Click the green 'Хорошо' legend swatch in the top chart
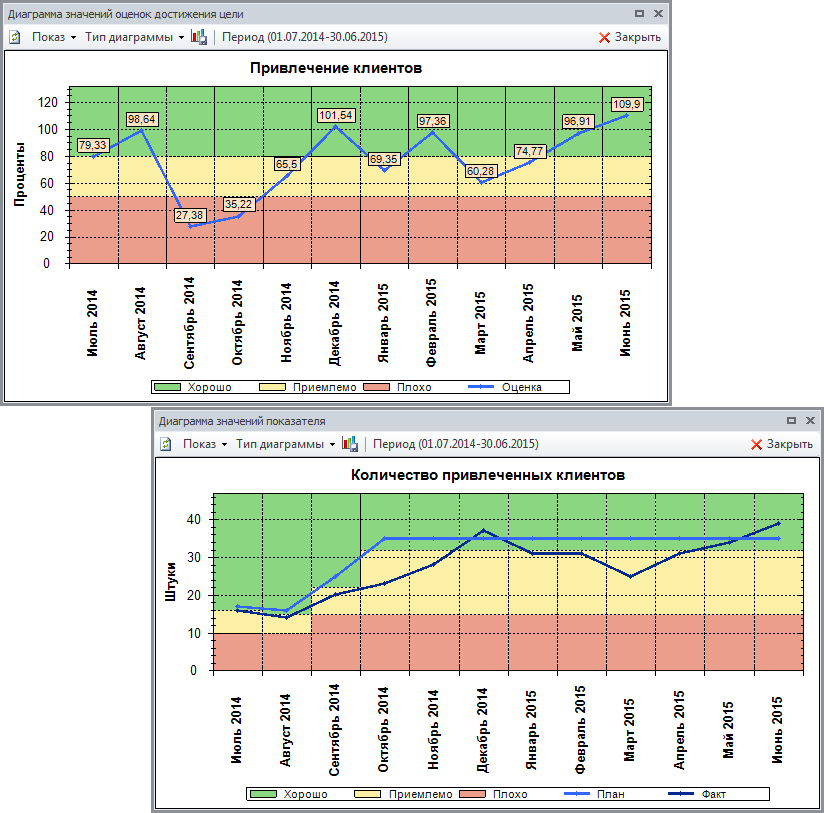The width and height of the screenshot is (824, 813). [x=179, y=387]
